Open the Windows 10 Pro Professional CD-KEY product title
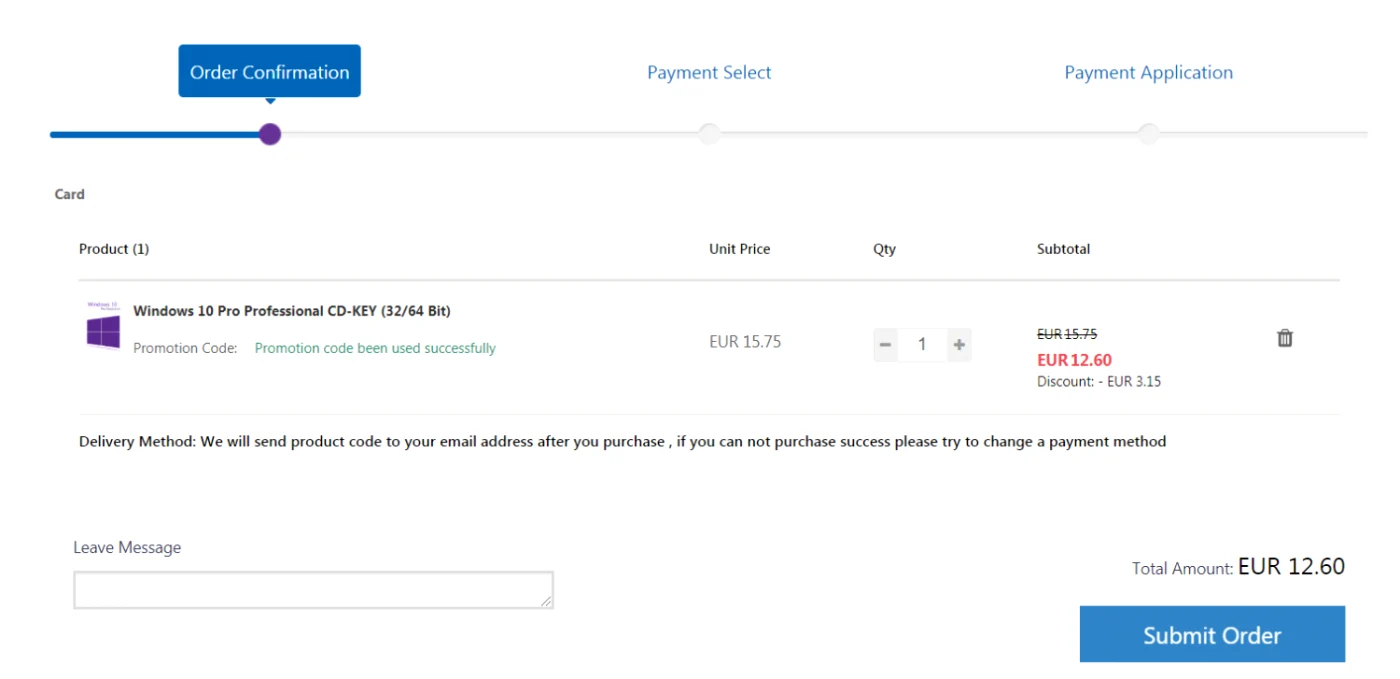This screenshot has width=1400, height=679. [x=292, y=311]
